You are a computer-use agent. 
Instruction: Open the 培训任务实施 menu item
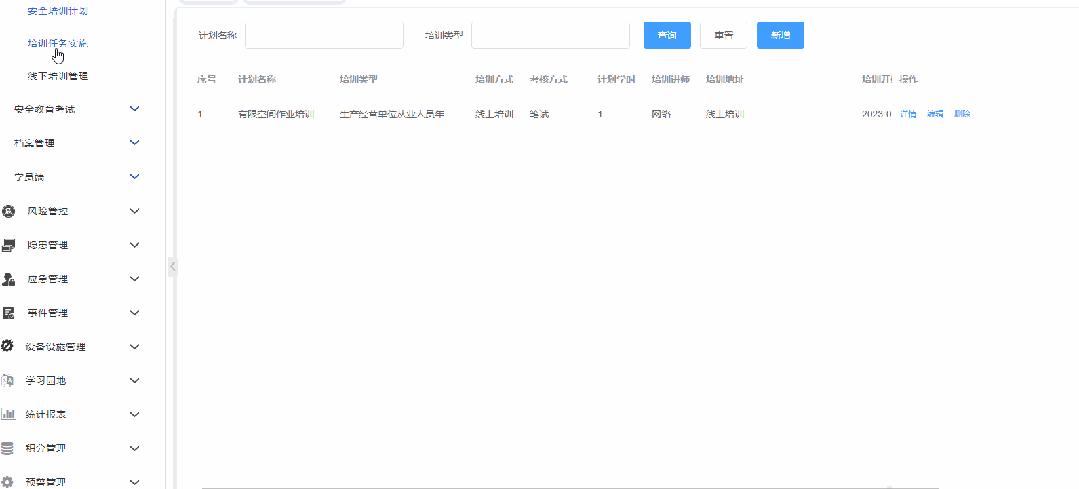tap(57, 43)
